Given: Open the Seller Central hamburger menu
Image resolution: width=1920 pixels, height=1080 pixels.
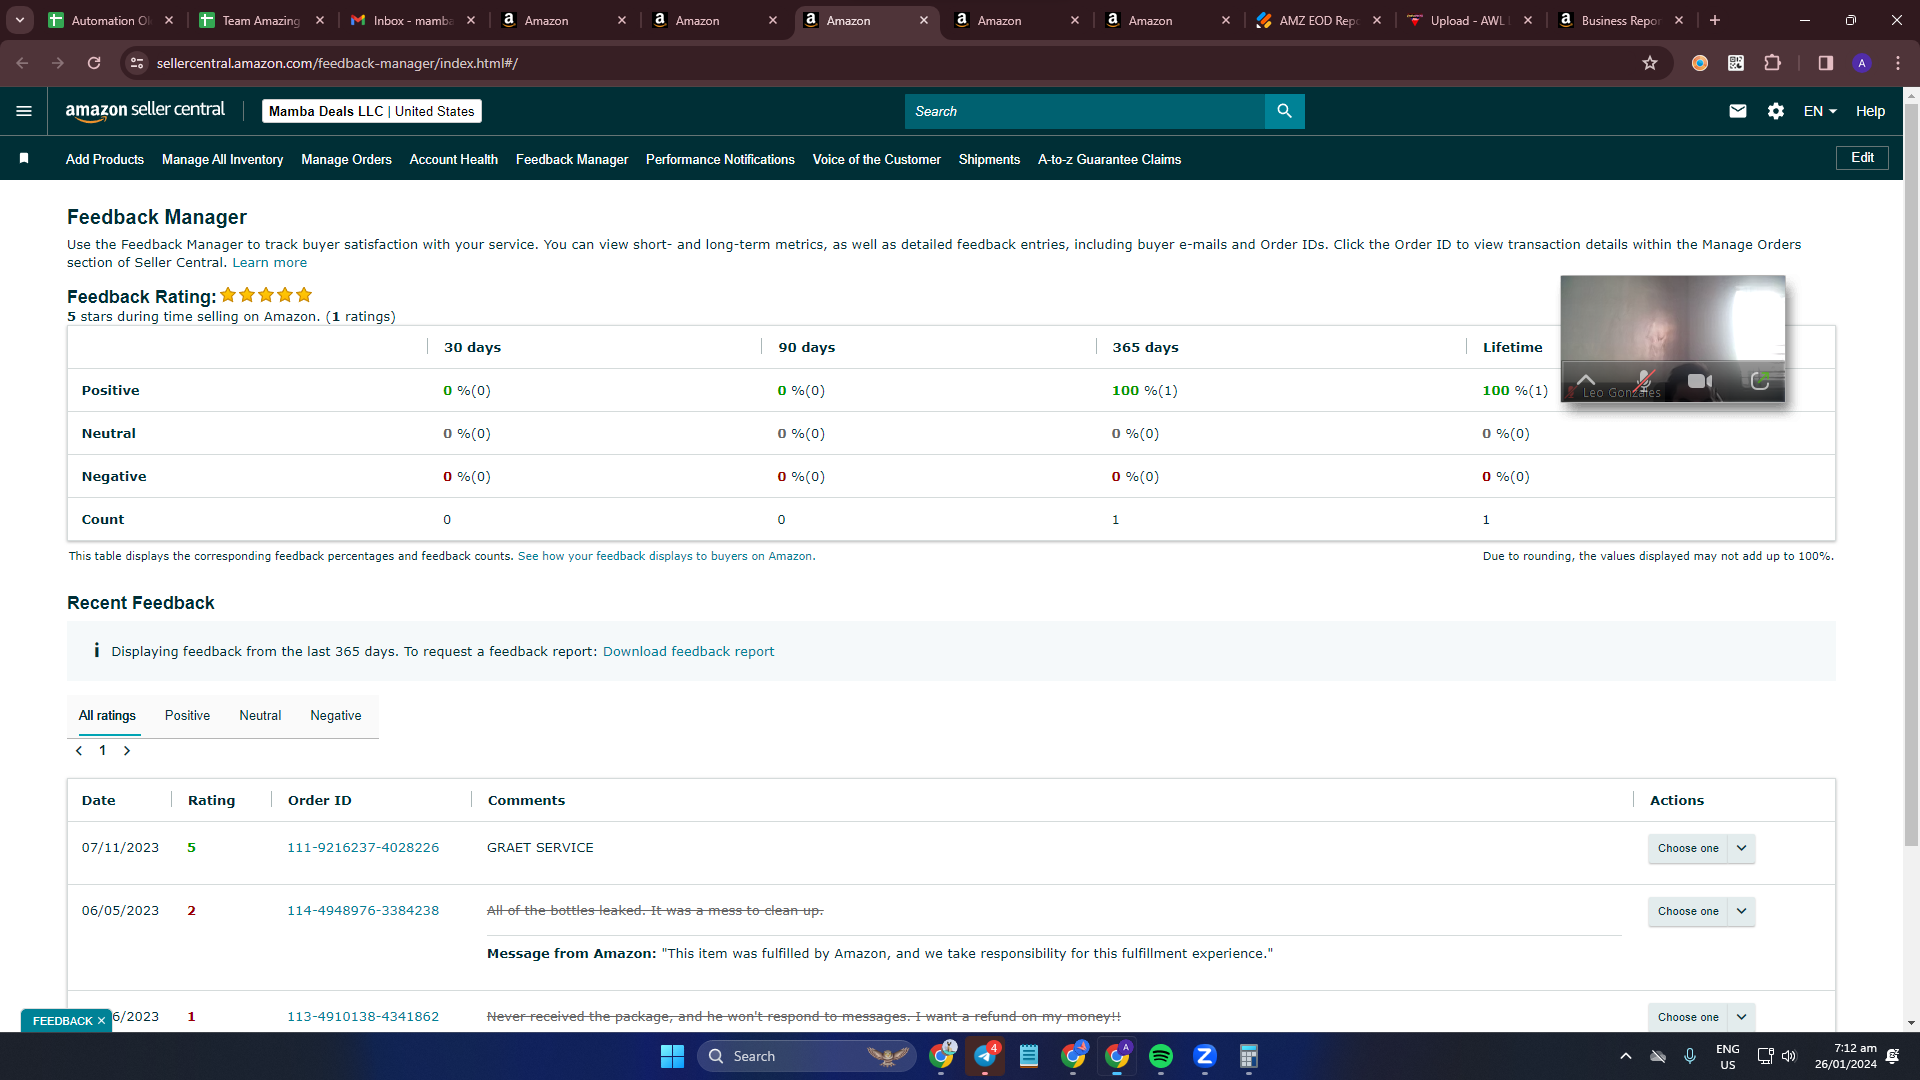Looking at the screenshot, I should pyautogui.click(x=24, y=111).
